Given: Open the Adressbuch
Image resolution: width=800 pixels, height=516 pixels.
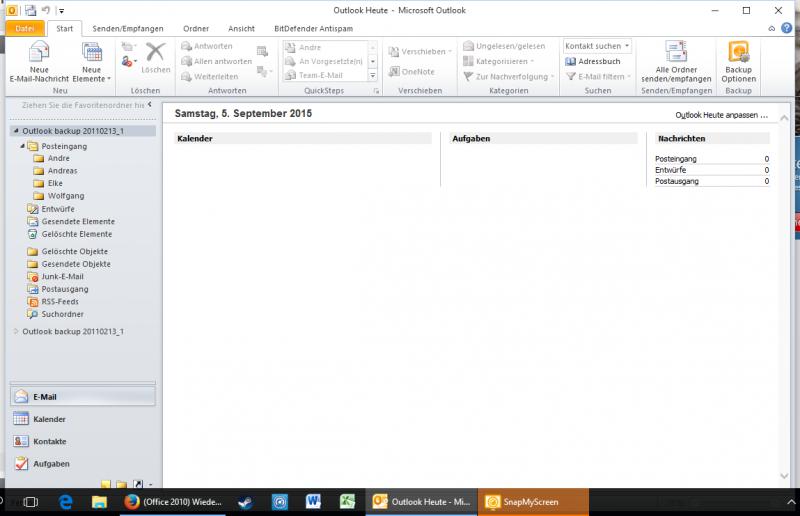Looking at the screenshot, I should tap(593, 61).
